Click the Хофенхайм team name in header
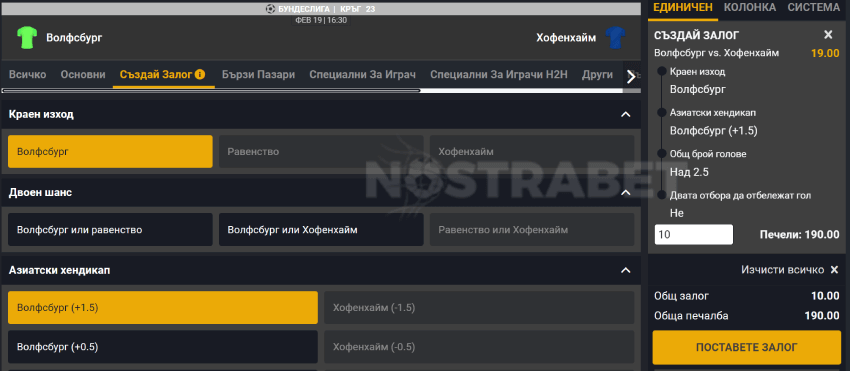Image resolution: width=850 pixels, height=371 pixels. [x=566, y=37]
